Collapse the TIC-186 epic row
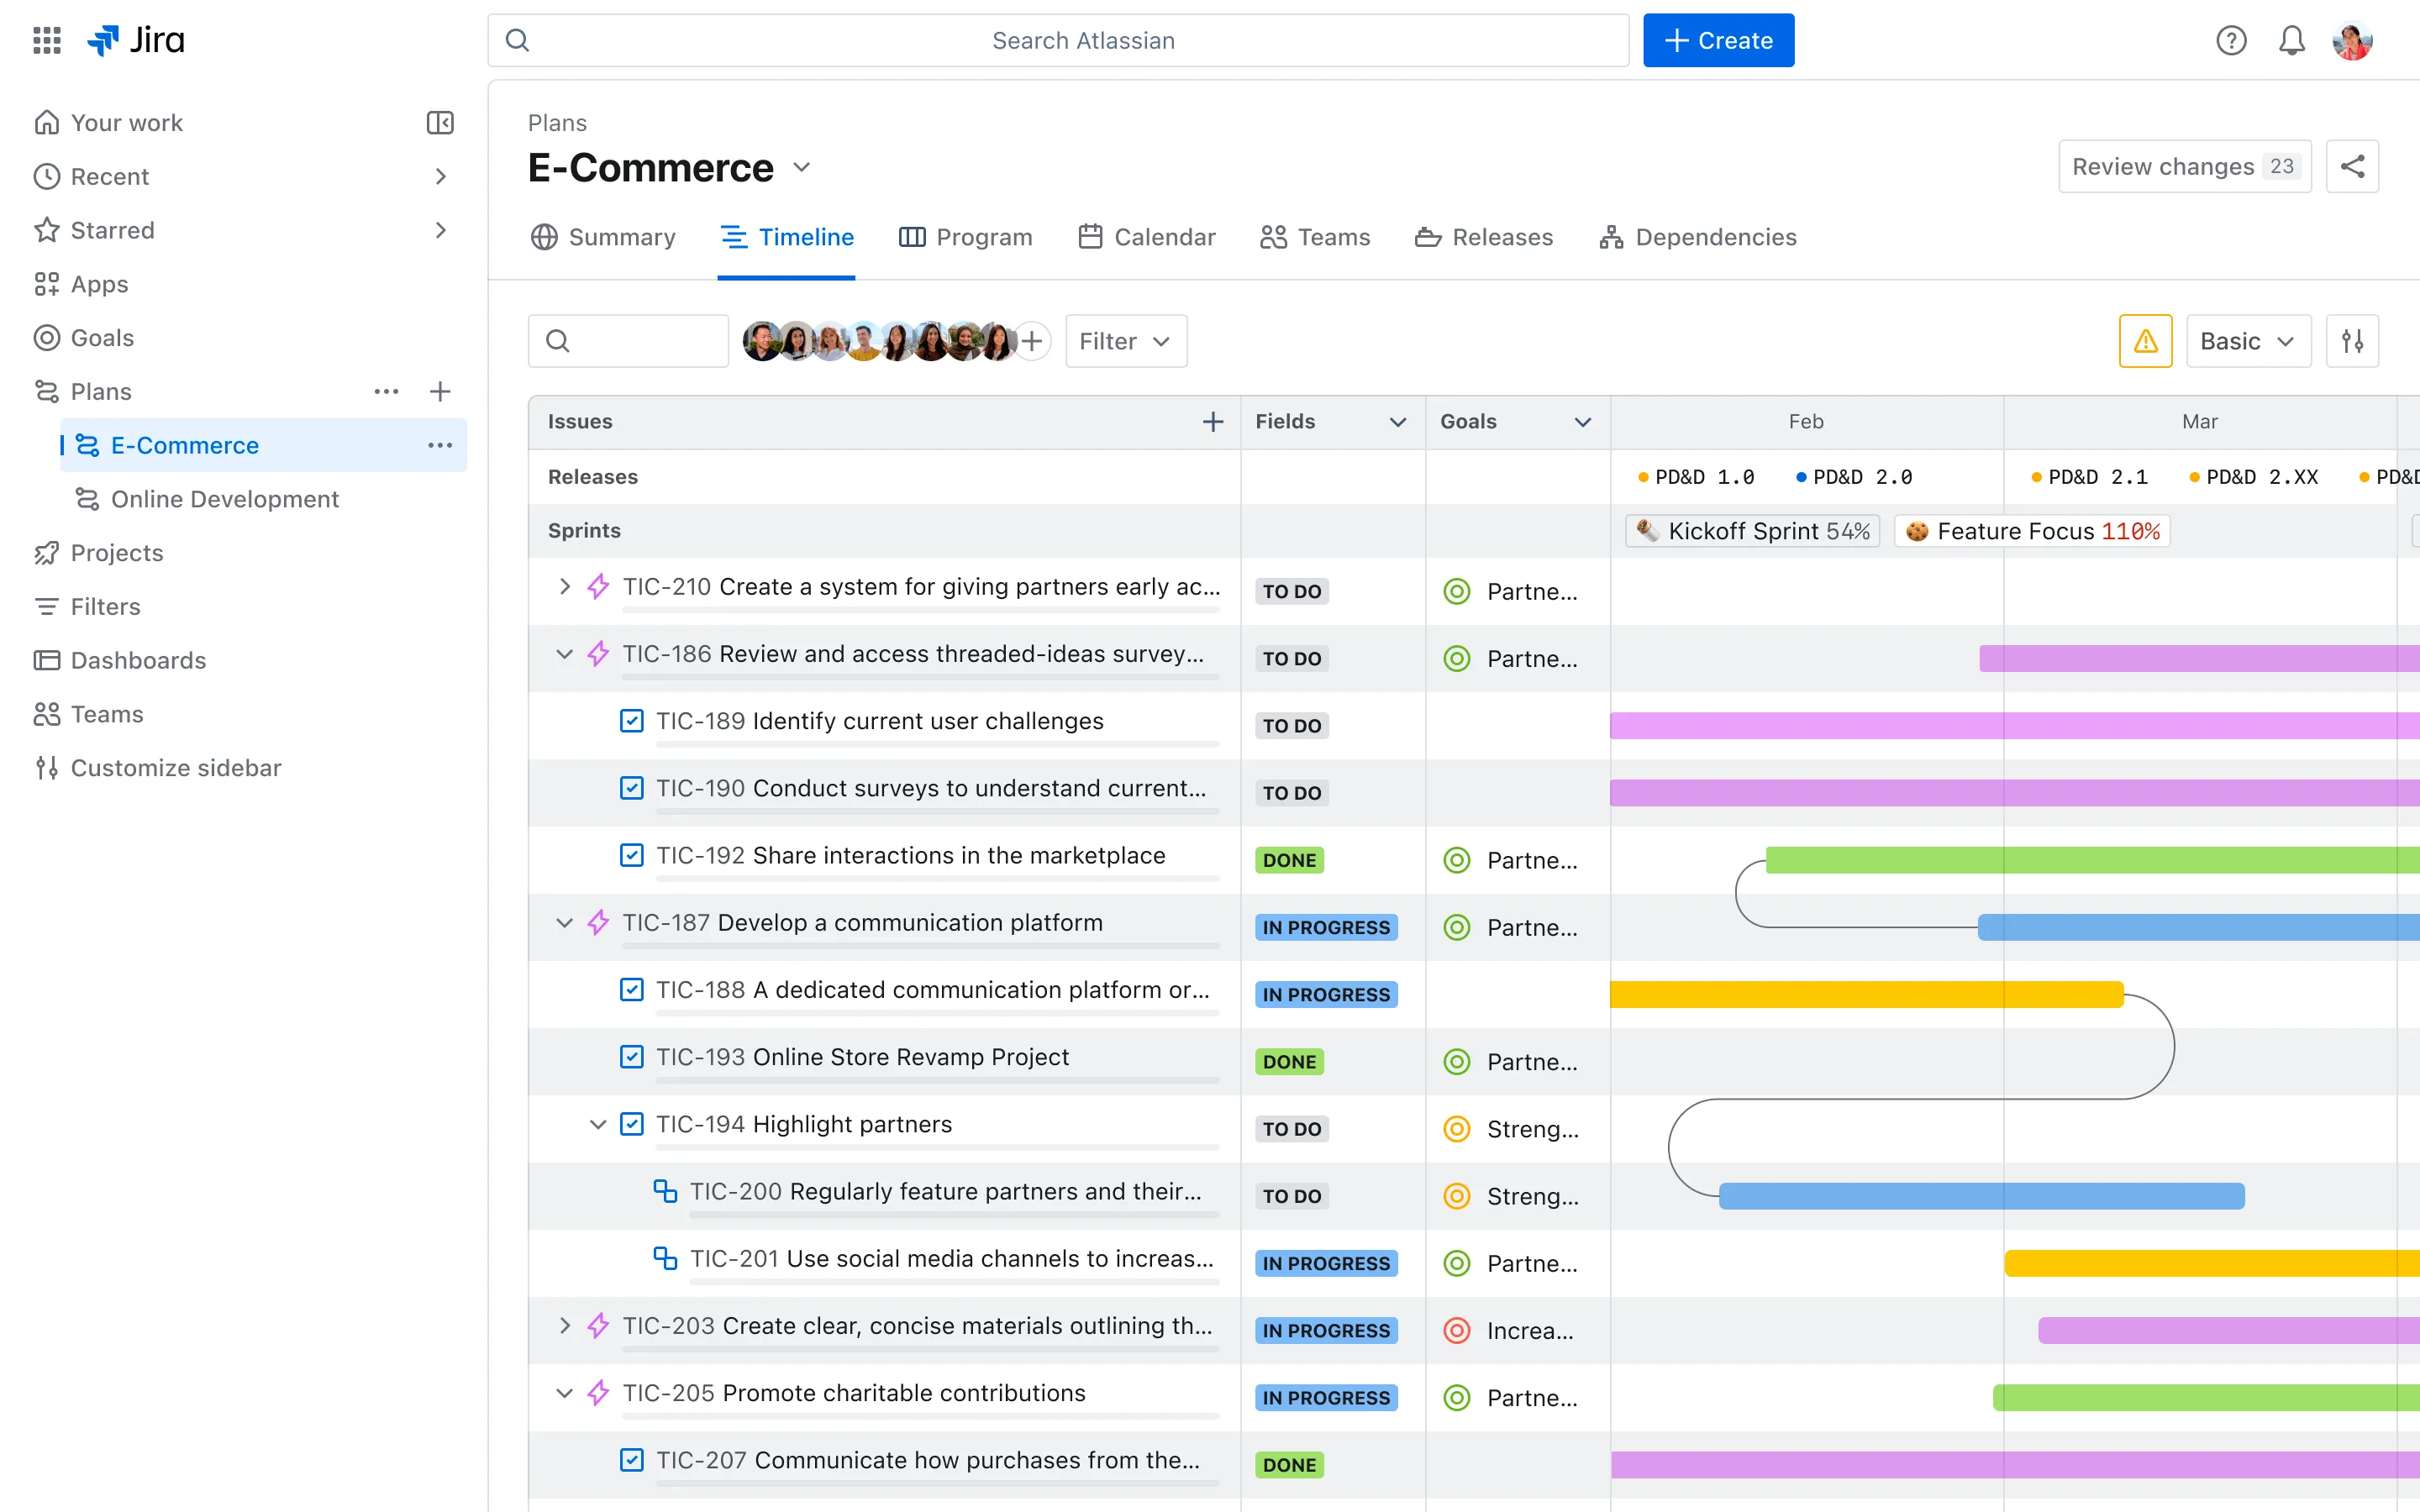 point(564,653)
